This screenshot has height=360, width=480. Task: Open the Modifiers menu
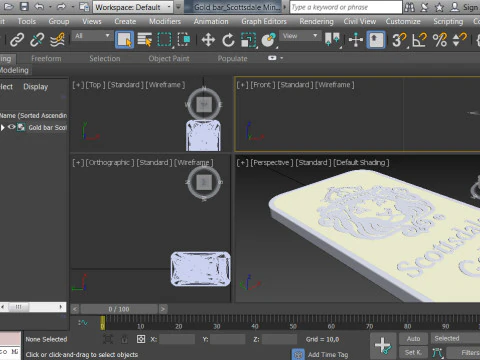[x=165, y=21]
